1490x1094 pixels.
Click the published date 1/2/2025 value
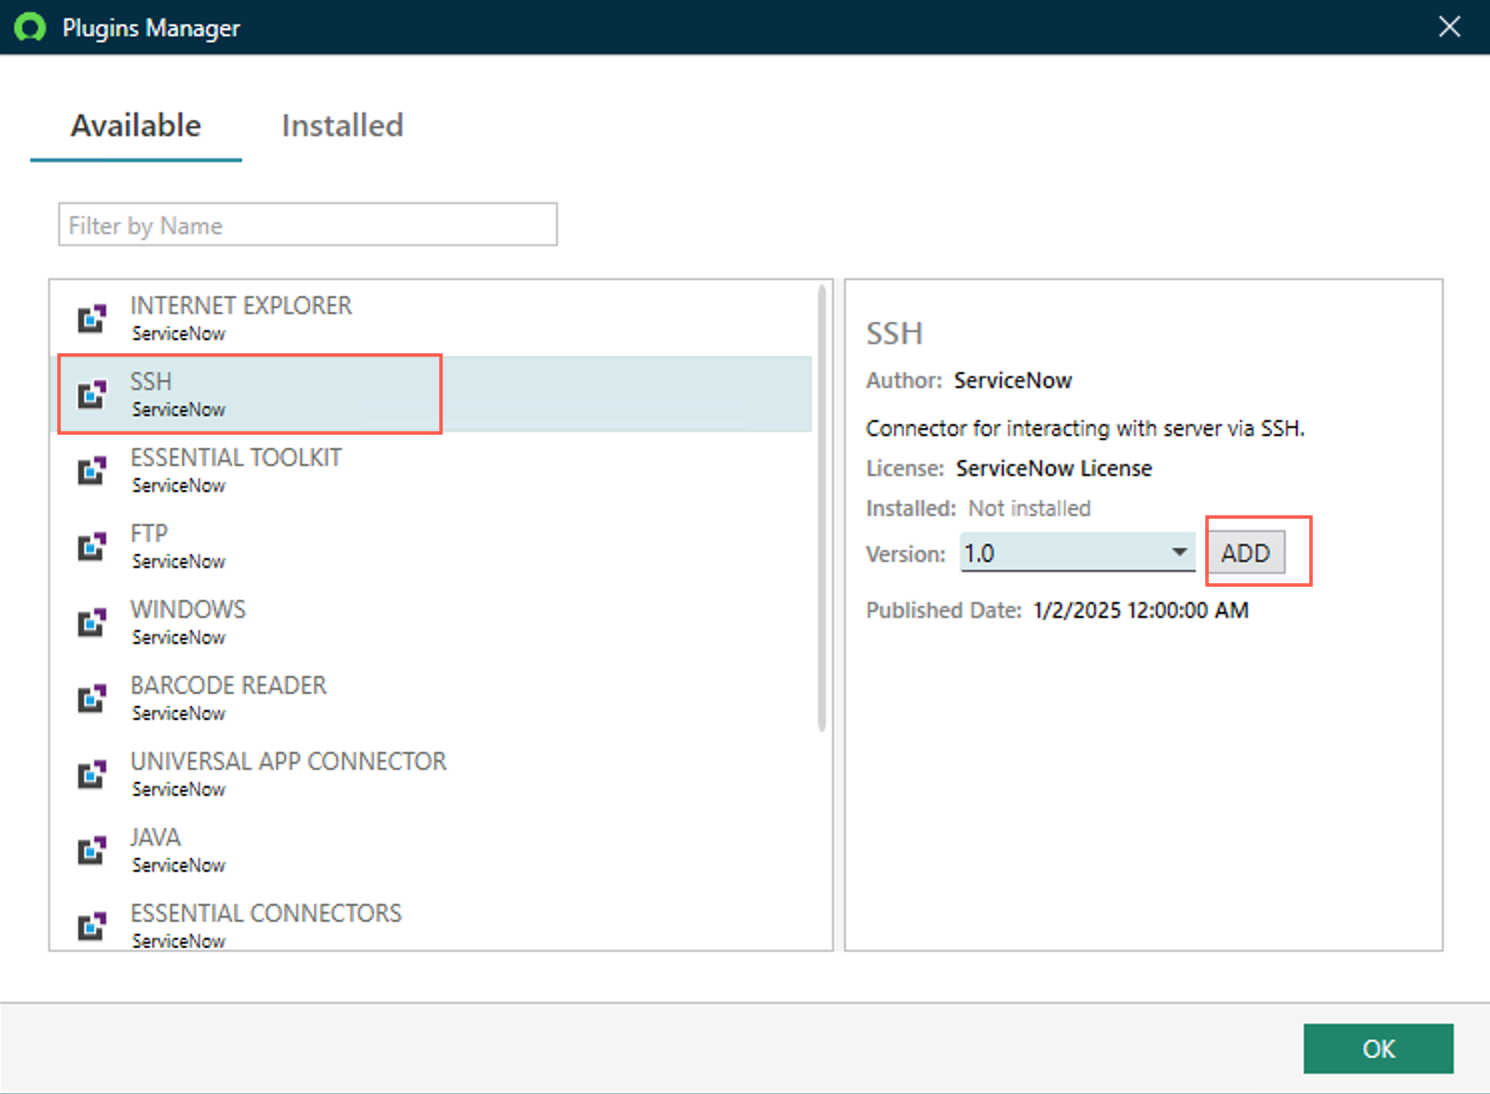pyautogui.click(x=1141, y=610)
